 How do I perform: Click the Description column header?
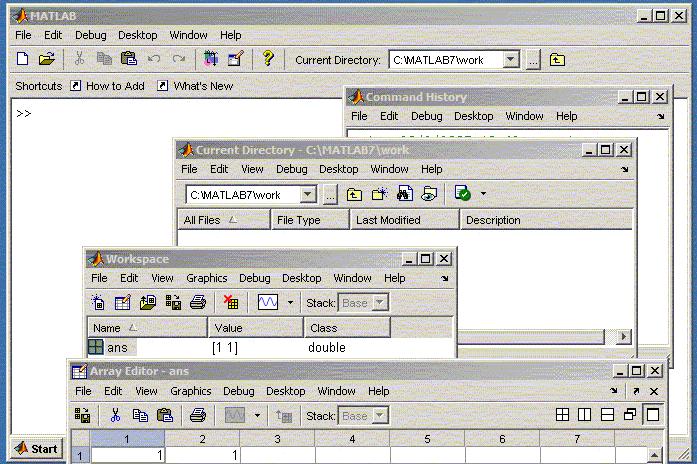[x=546, y=220]
